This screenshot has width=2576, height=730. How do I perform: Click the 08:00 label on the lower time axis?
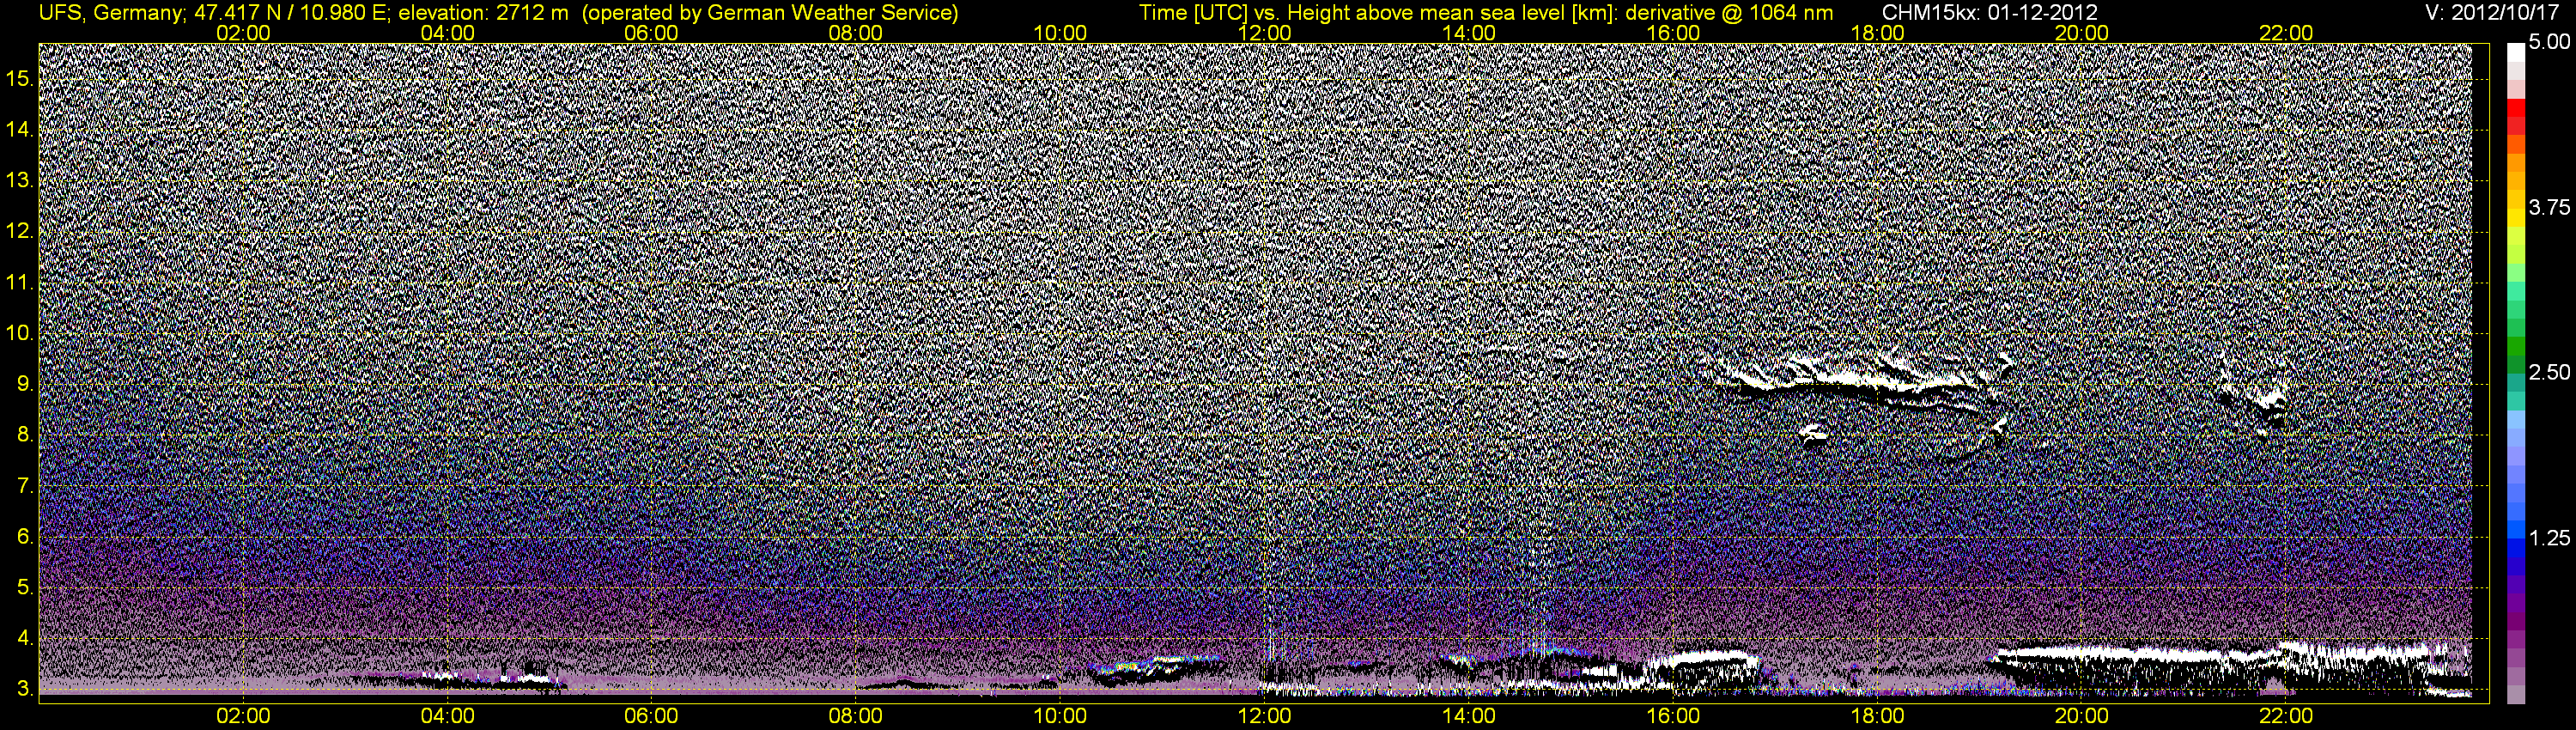tap(856, 716)
